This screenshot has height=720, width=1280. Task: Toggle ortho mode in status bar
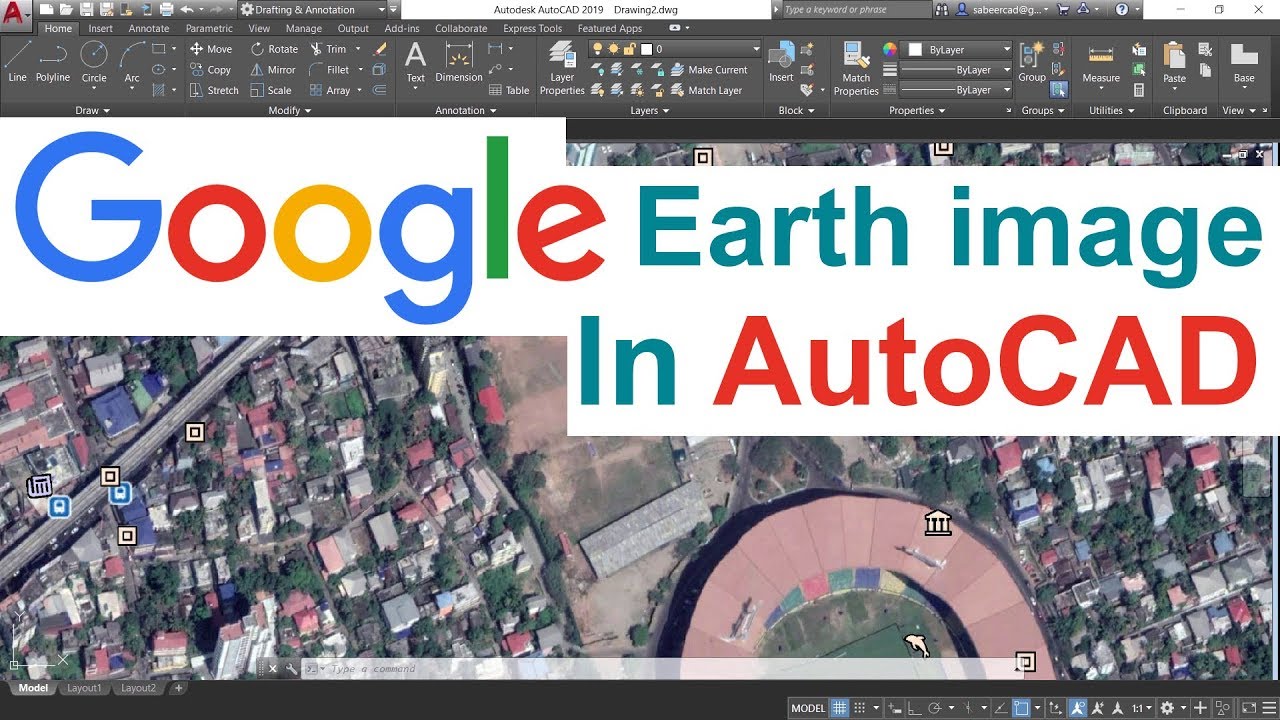tap(915, 708)
